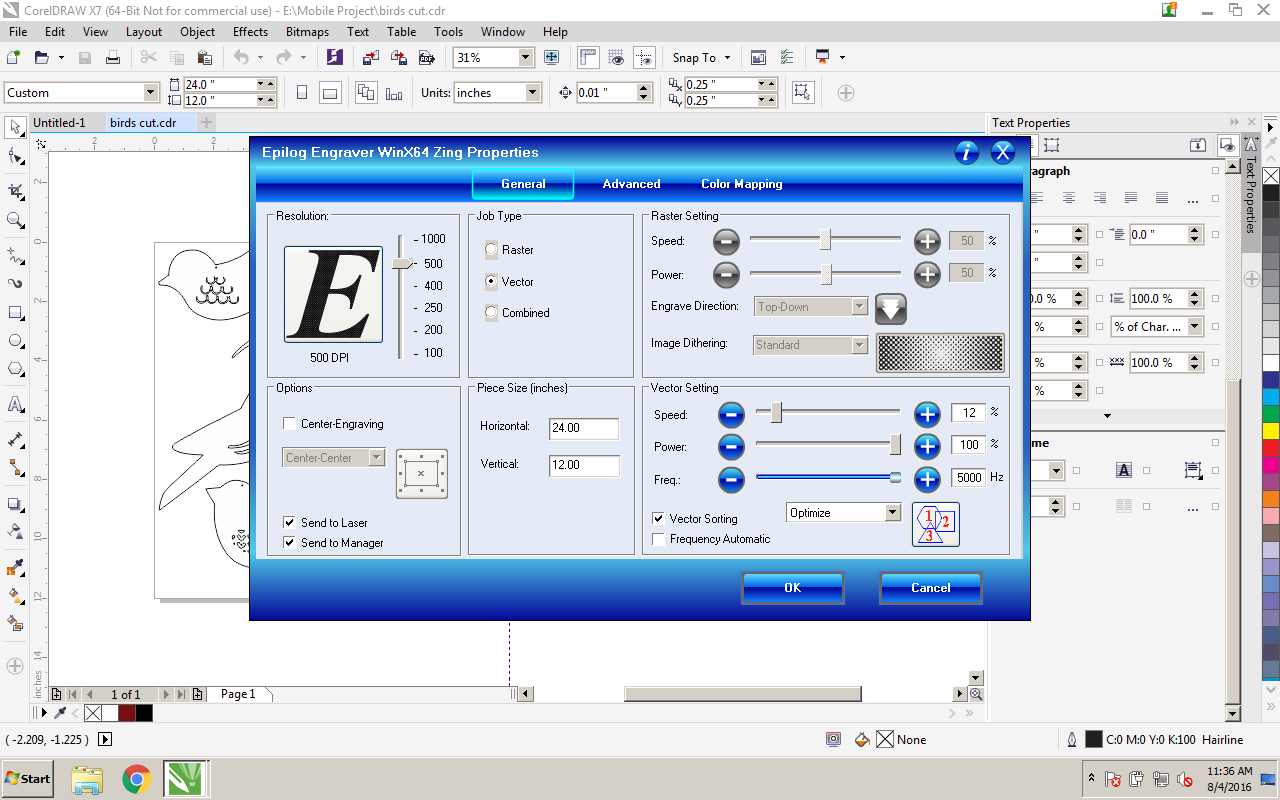Open the 31% zoom level dropdown

[526, 58]
